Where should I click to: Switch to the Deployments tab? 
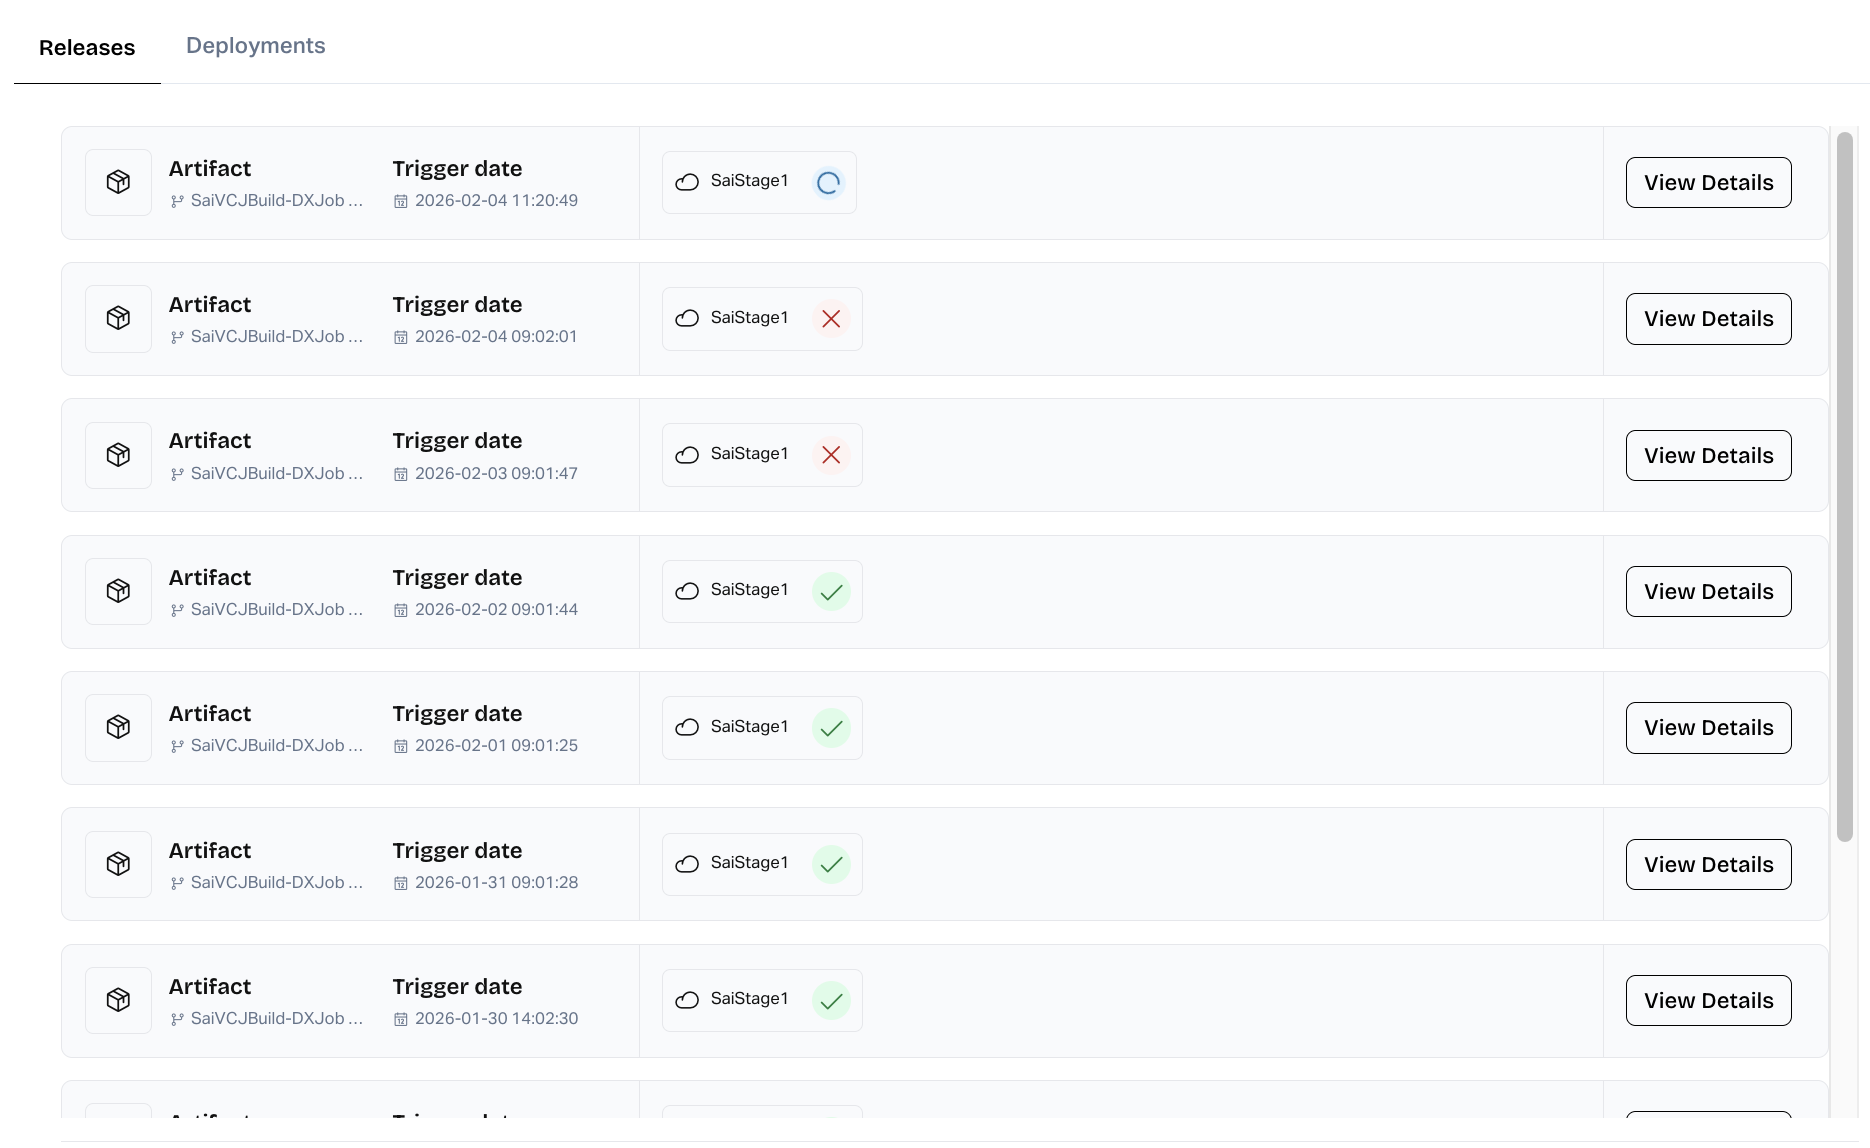[x=255, y=46]
